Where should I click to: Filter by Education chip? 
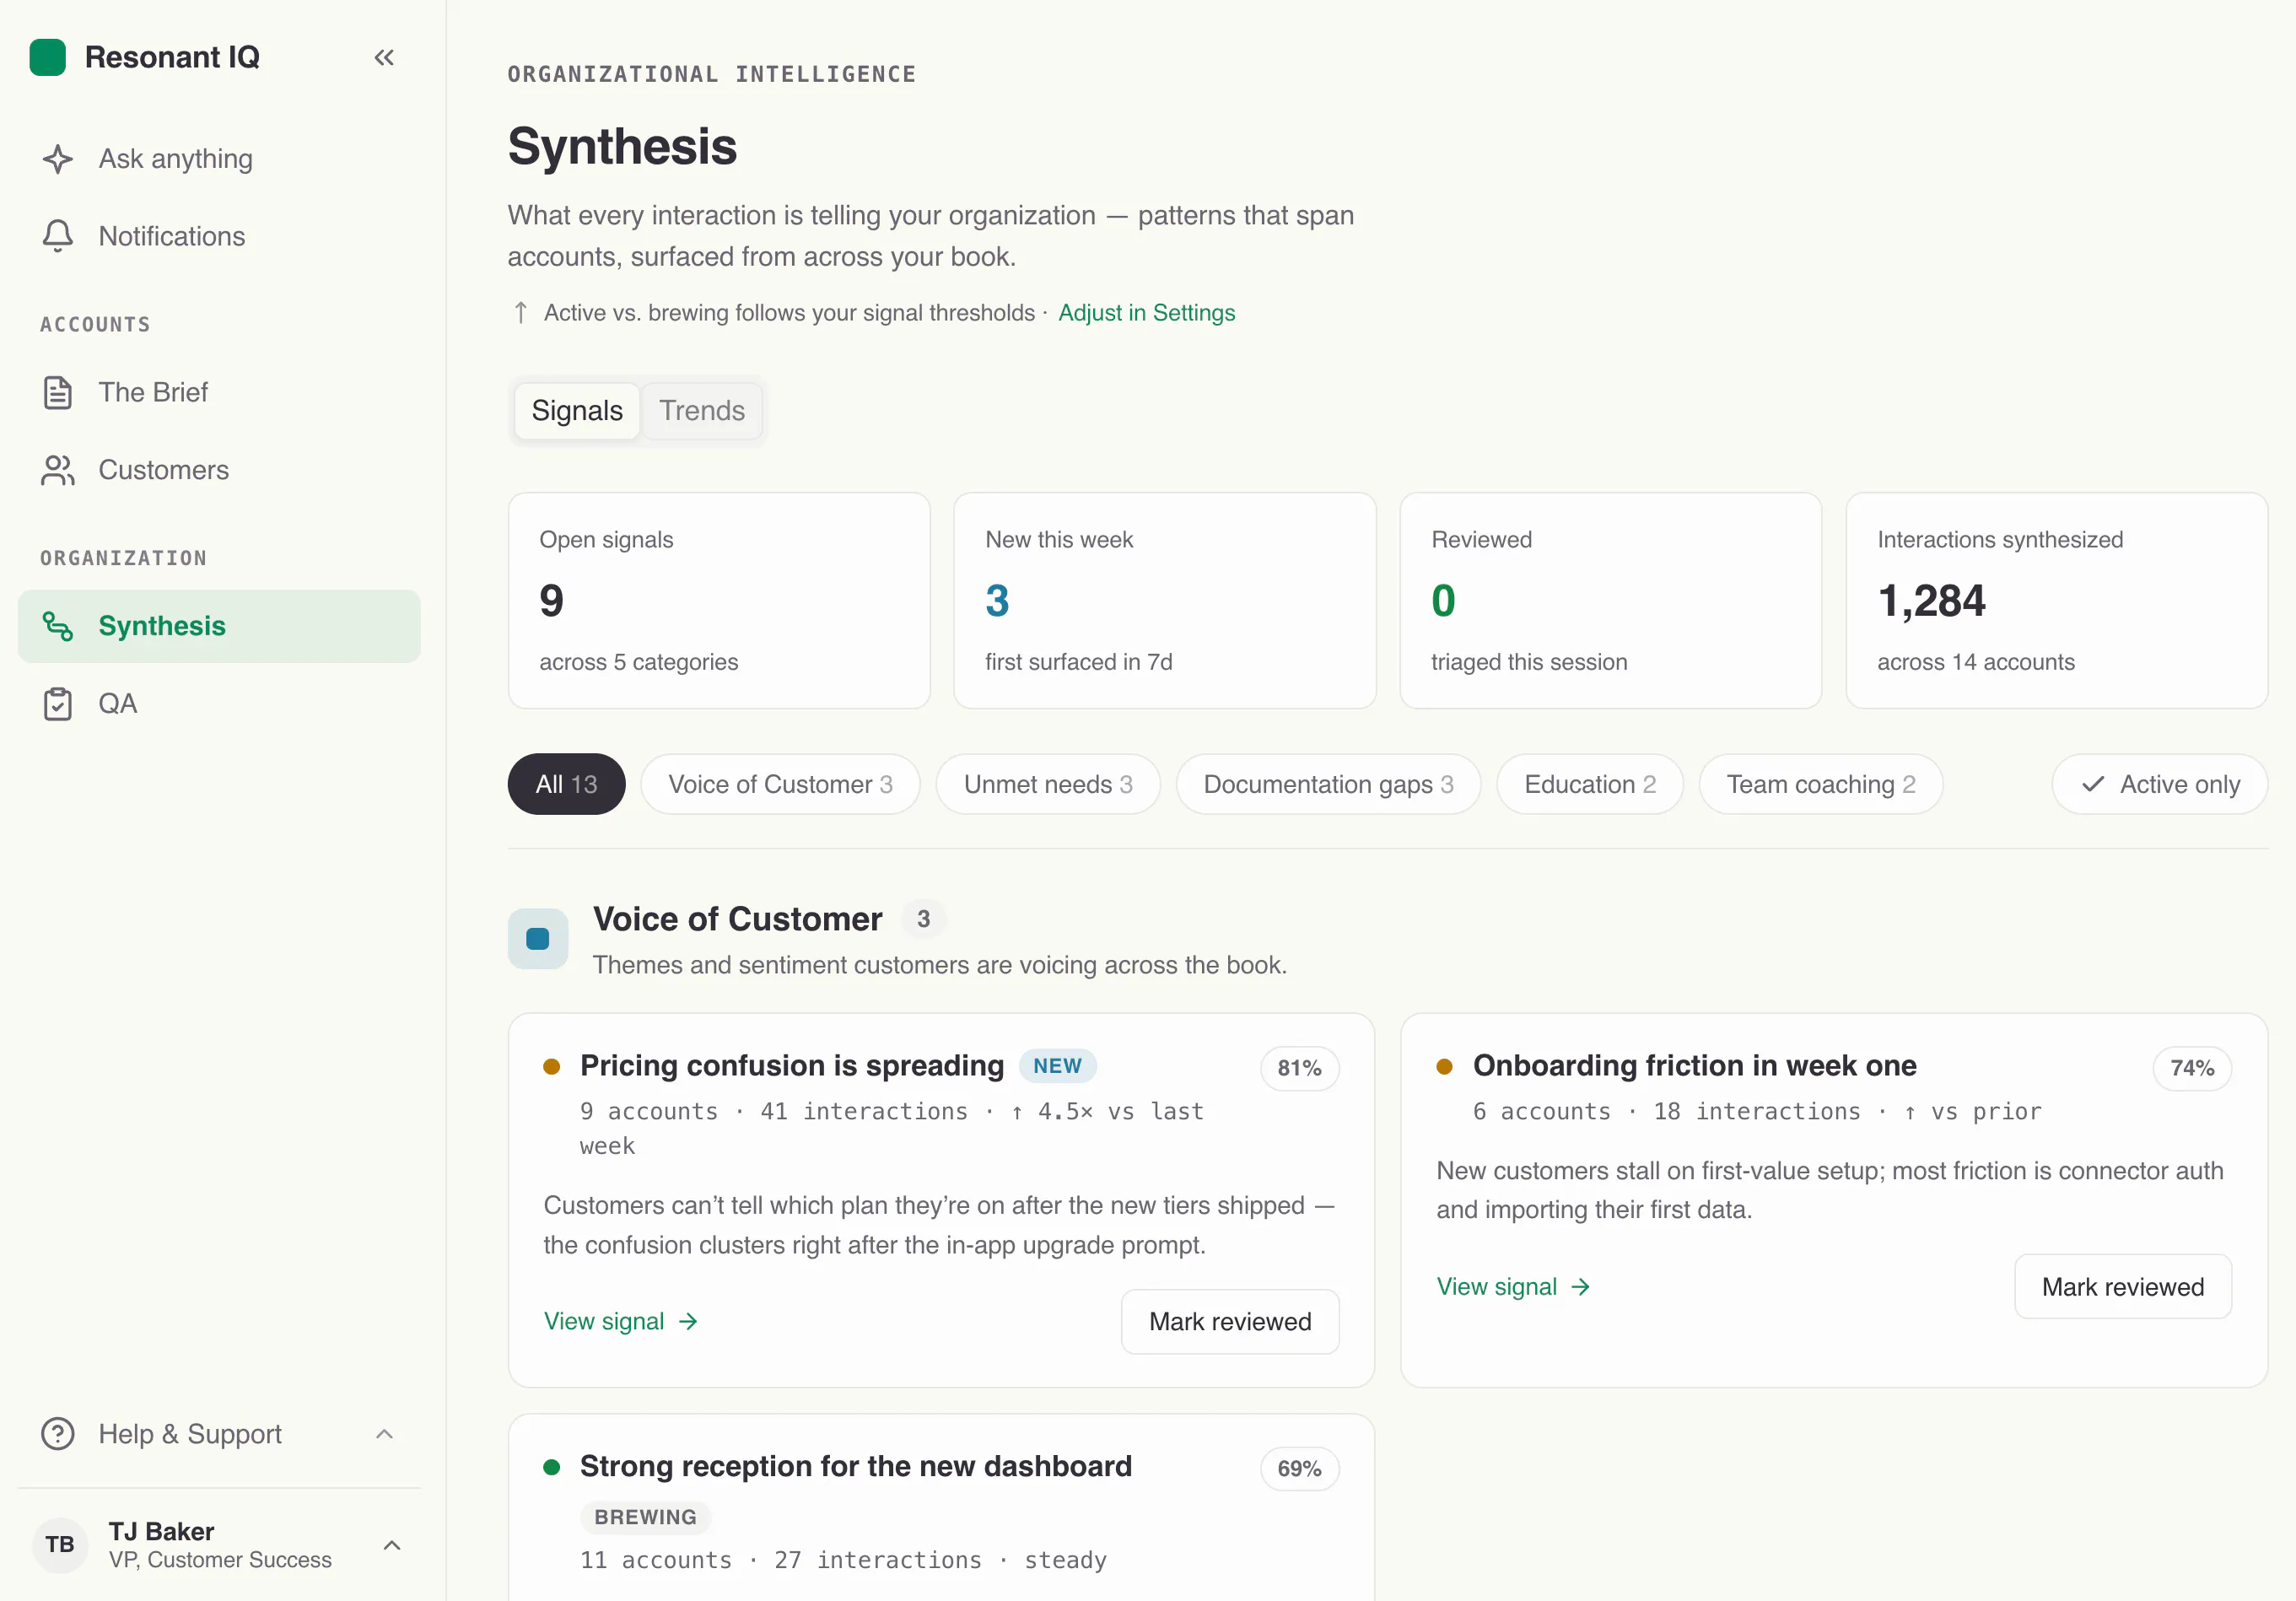pyautogui.click(x=1590, y=784)
